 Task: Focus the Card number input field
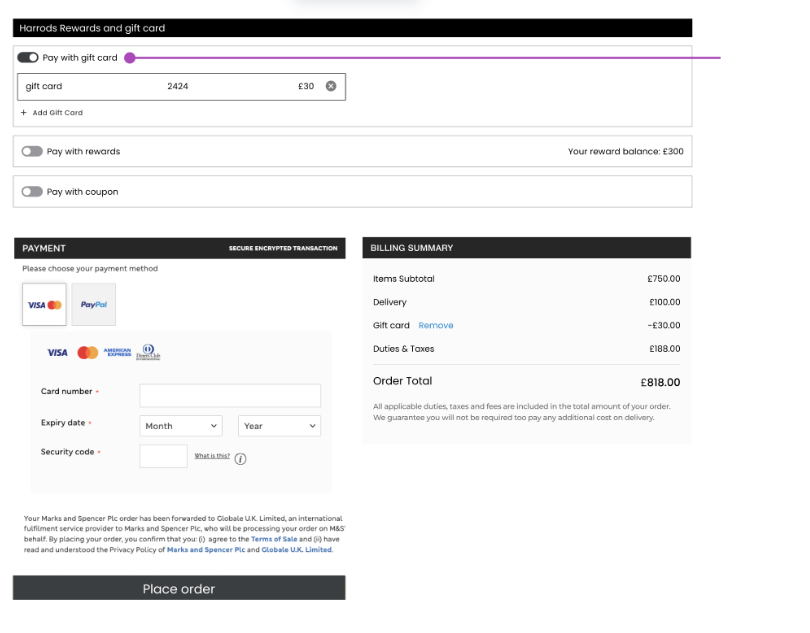tap(230, 395)
